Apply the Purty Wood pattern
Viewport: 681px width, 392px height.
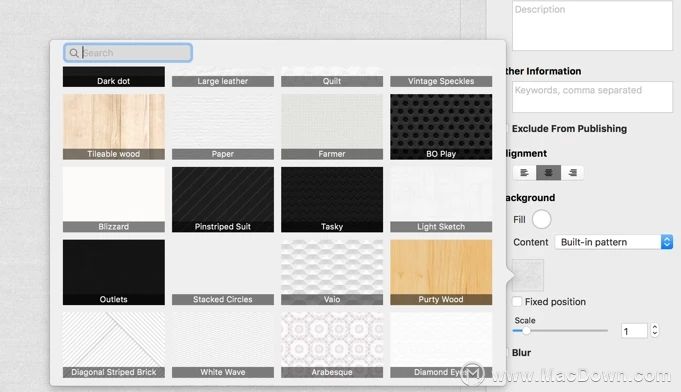point(441,272)
